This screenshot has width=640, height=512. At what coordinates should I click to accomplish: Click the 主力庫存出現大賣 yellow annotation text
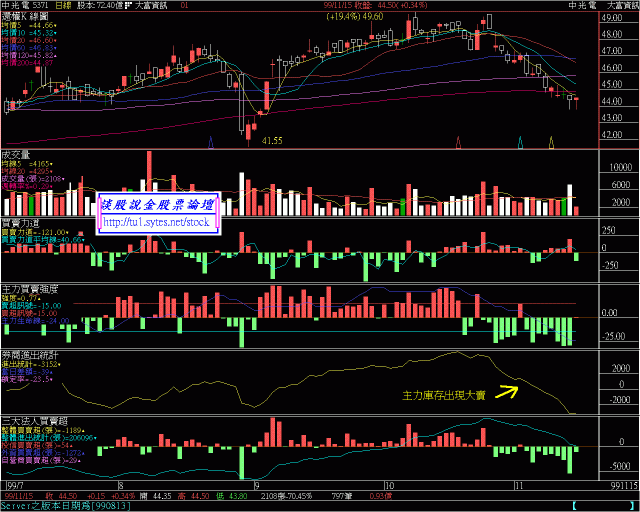click(444, 395)
